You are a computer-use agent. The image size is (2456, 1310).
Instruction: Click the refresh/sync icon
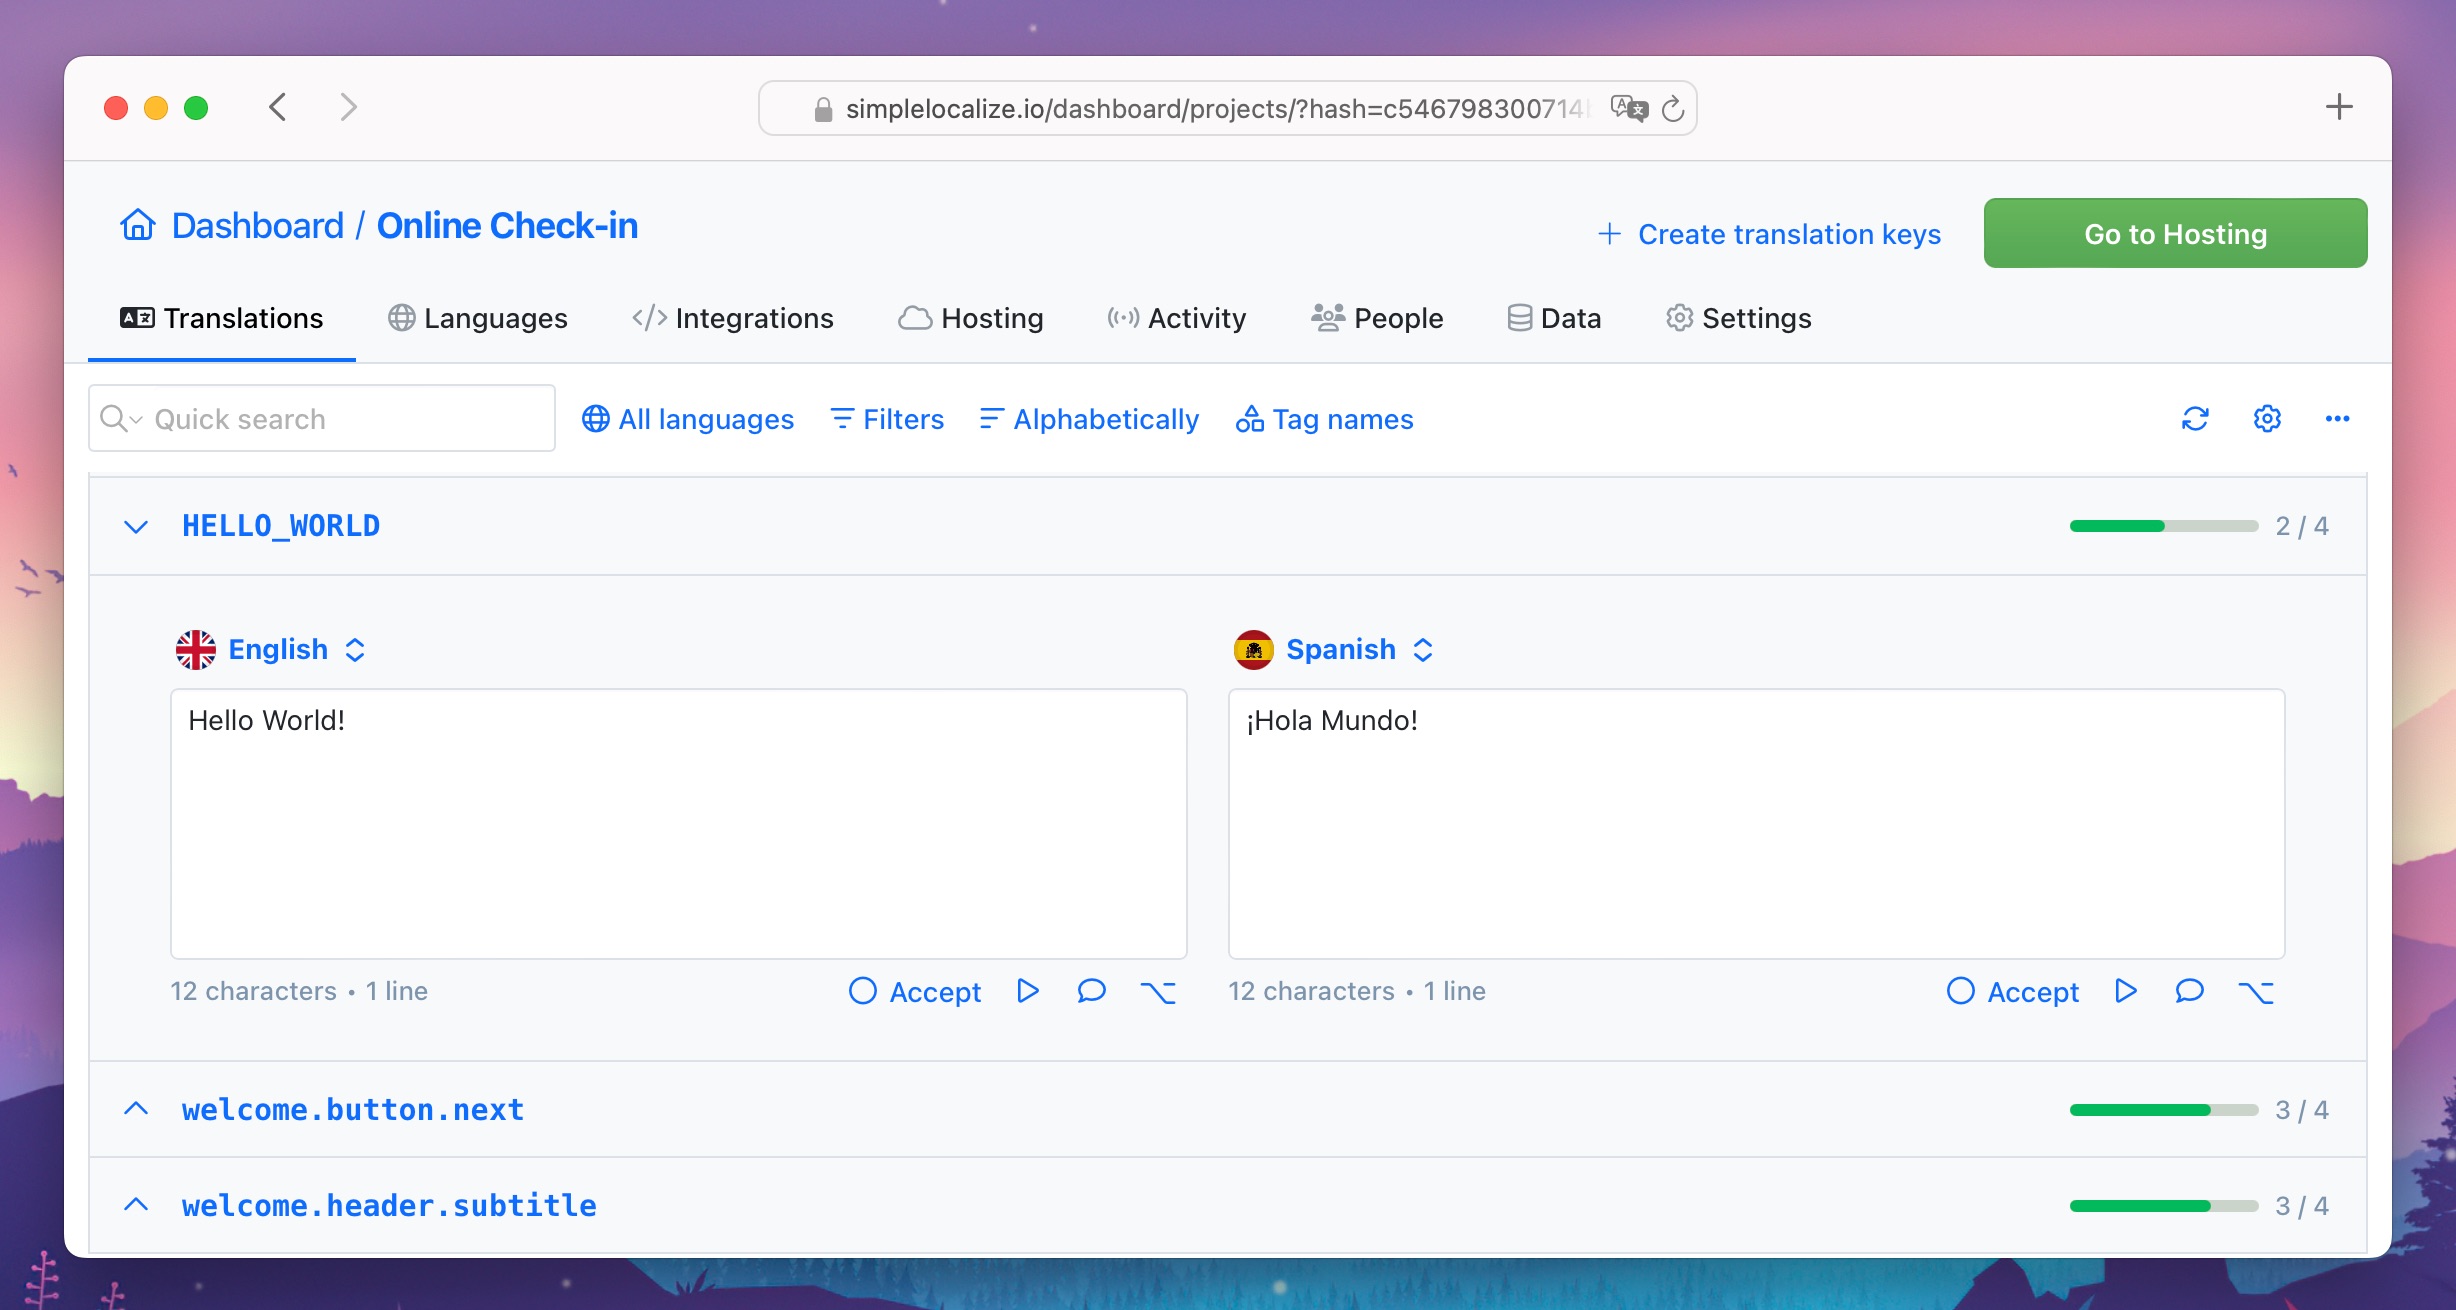tap(2194, 419)
